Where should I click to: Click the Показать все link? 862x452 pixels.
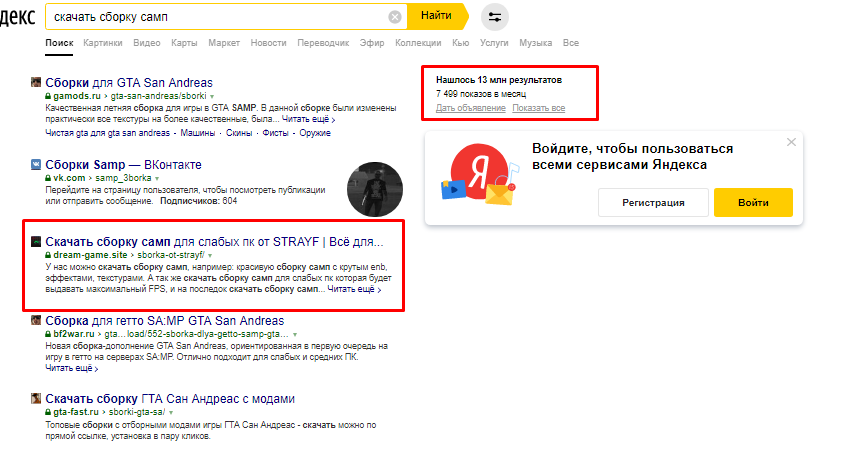pyautogui.click(x=539, y=108)
